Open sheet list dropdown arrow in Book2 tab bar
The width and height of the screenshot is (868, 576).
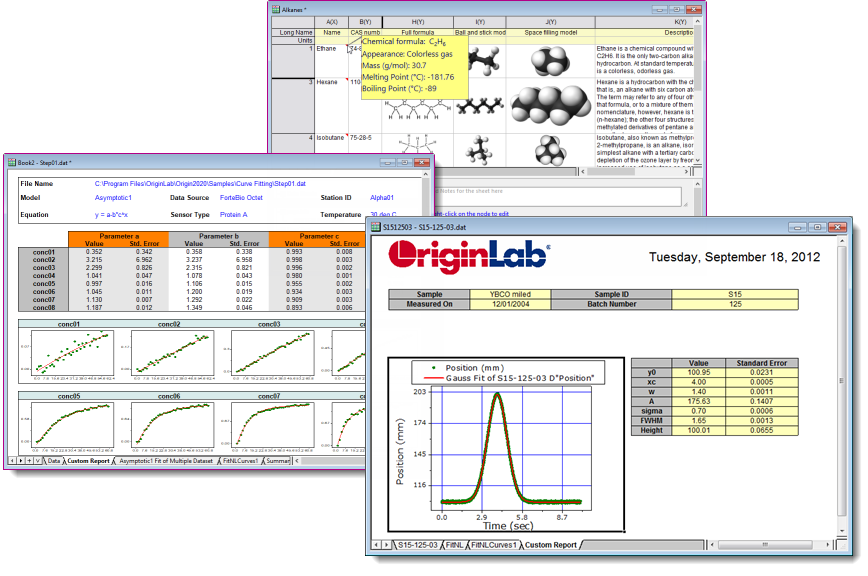click(38, 460)
